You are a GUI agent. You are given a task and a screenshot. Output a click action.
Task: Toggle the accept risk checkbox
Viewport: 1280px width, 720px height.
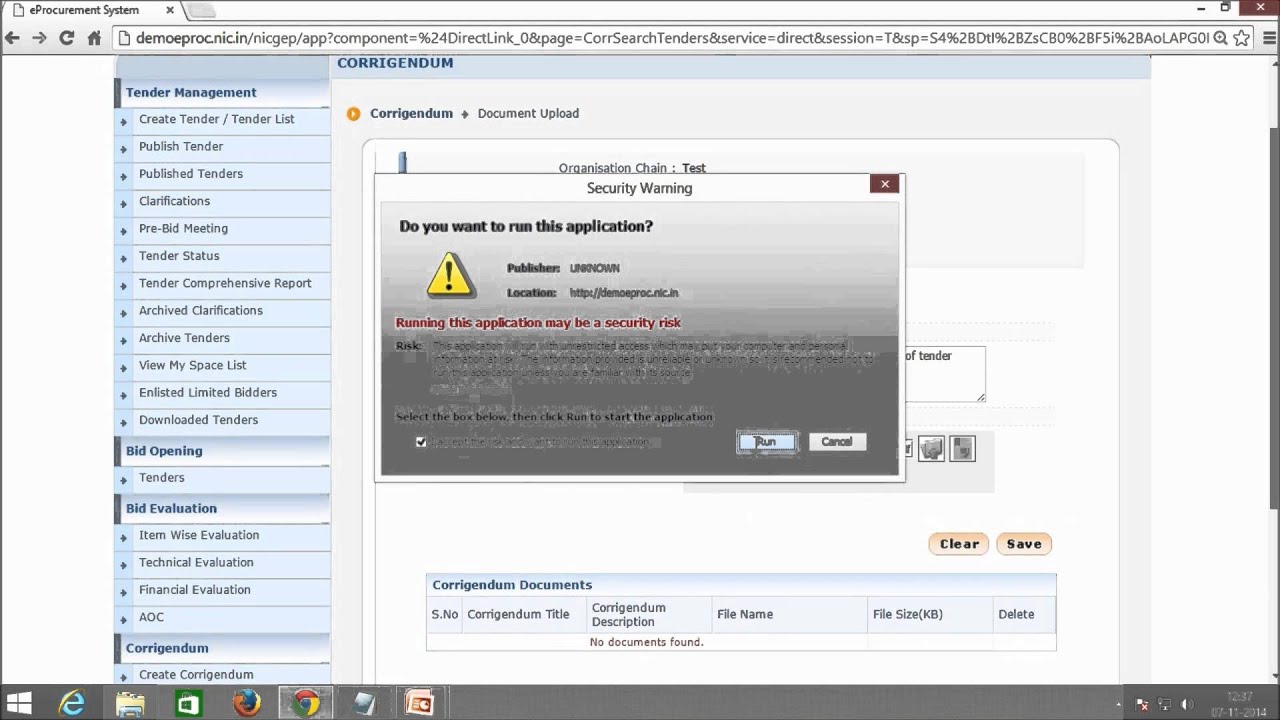click(421, 442)
